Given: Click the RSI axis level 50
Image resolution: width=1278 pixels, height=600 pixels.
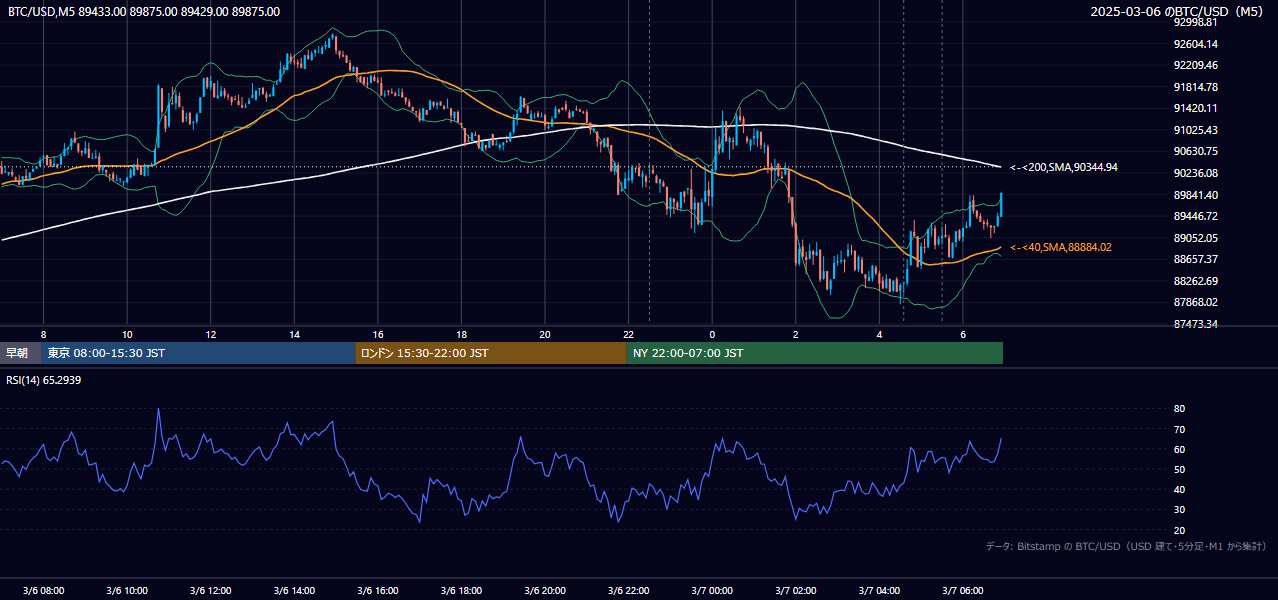Looking at the screenshot, I should 1179,469.
